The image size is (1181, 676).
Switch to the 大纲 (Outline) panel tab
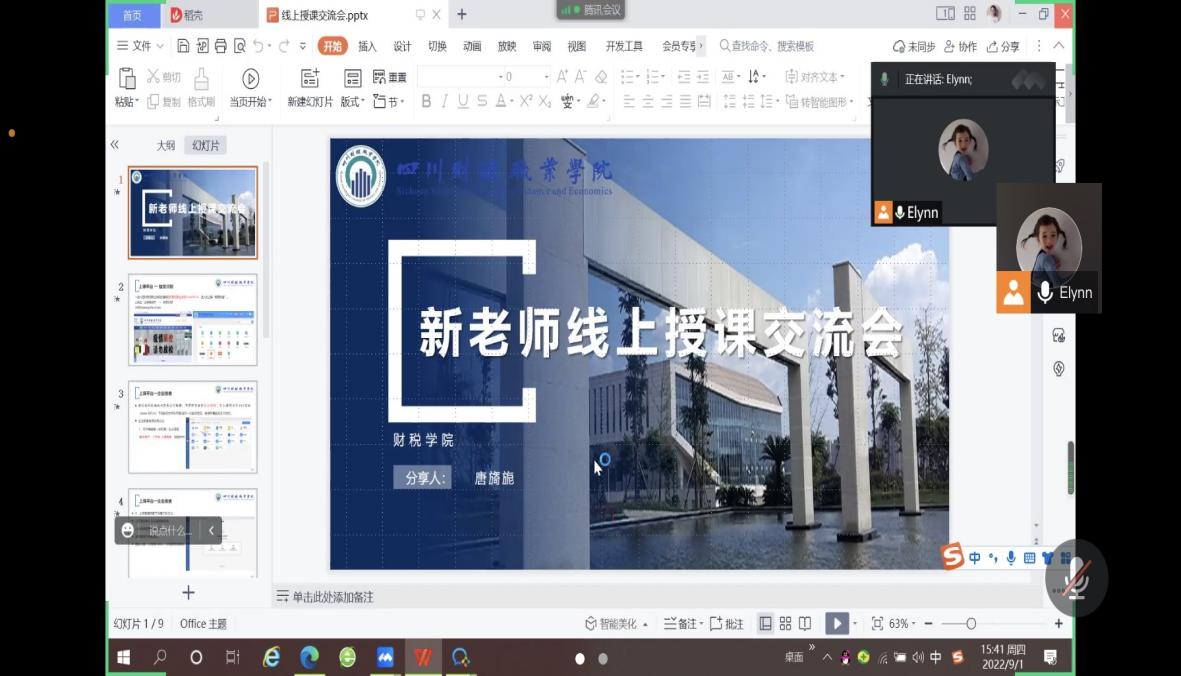click(165, 146)
